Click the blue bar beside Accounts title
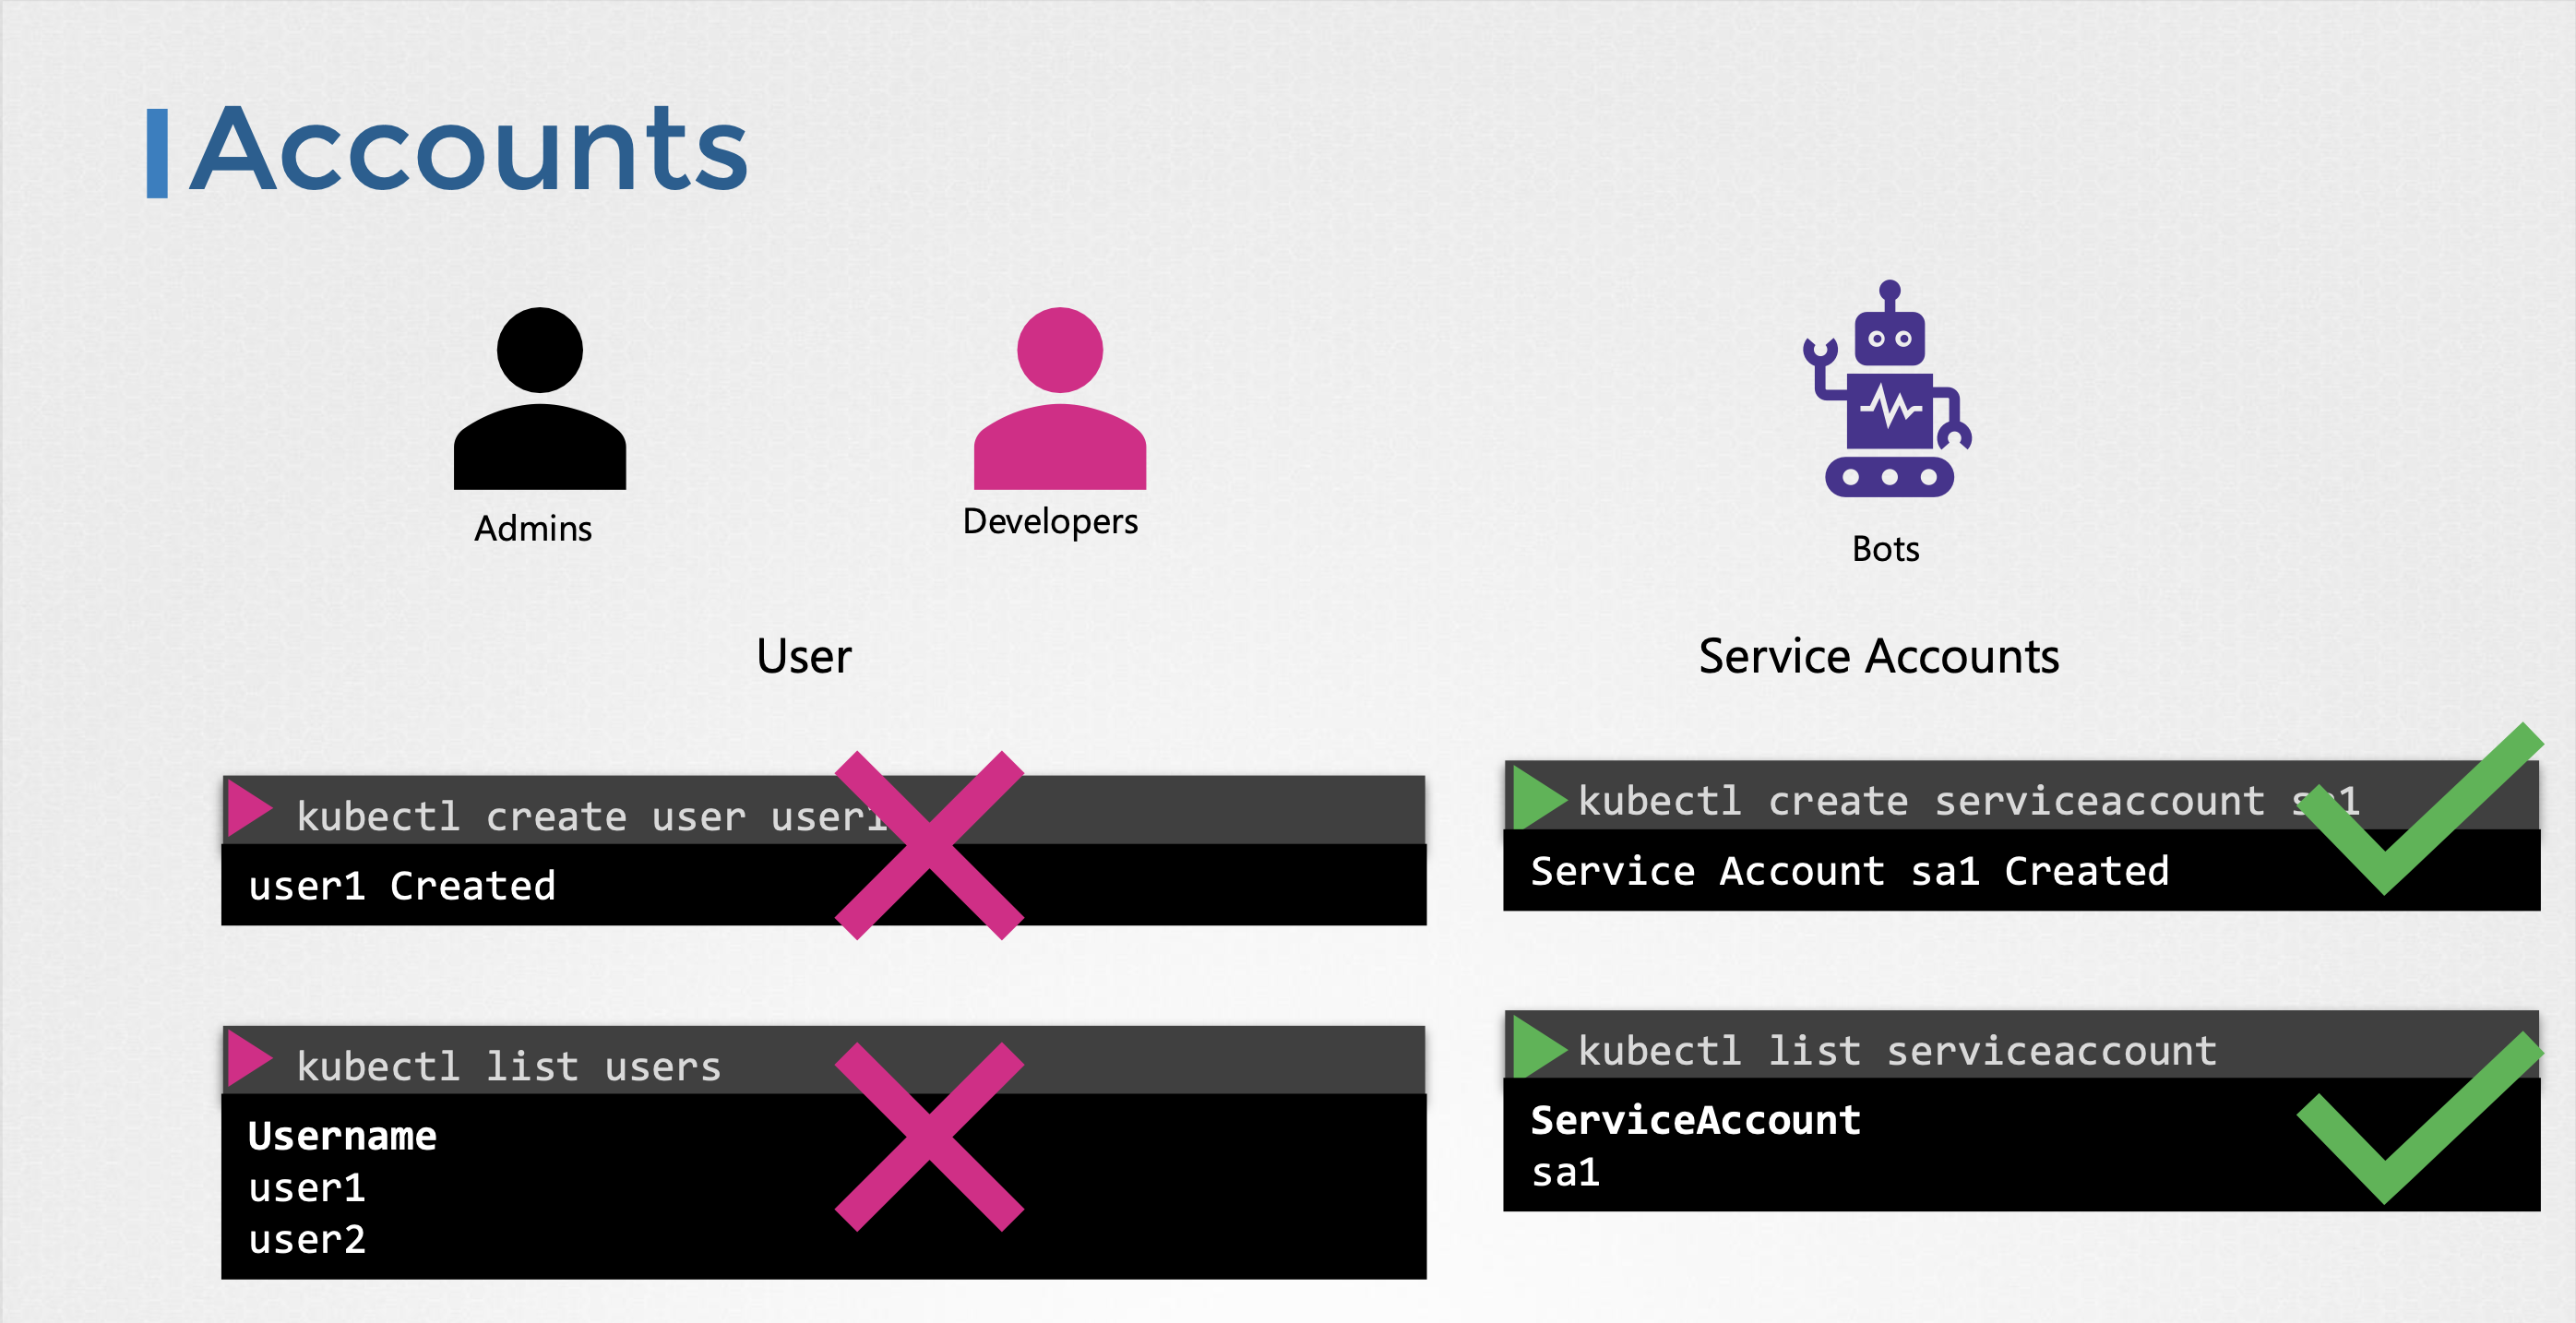 tap(157, 153)
